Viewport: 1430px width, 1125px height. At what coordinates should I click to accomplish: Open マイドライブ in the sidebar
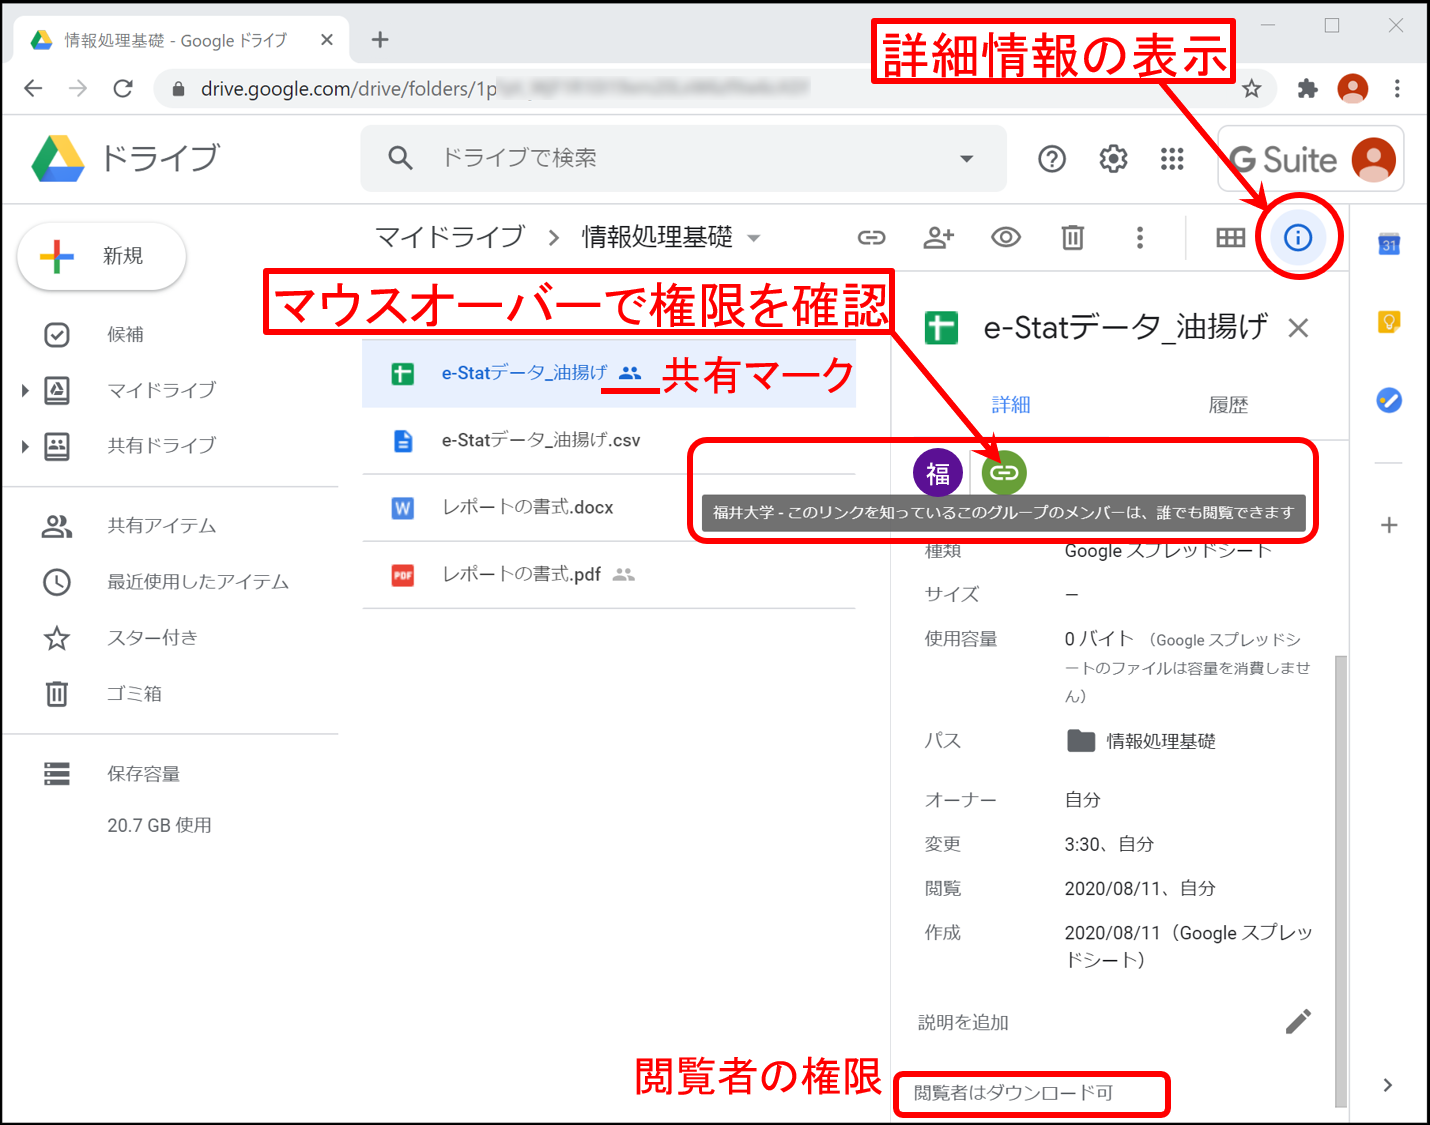pos(161,390)
